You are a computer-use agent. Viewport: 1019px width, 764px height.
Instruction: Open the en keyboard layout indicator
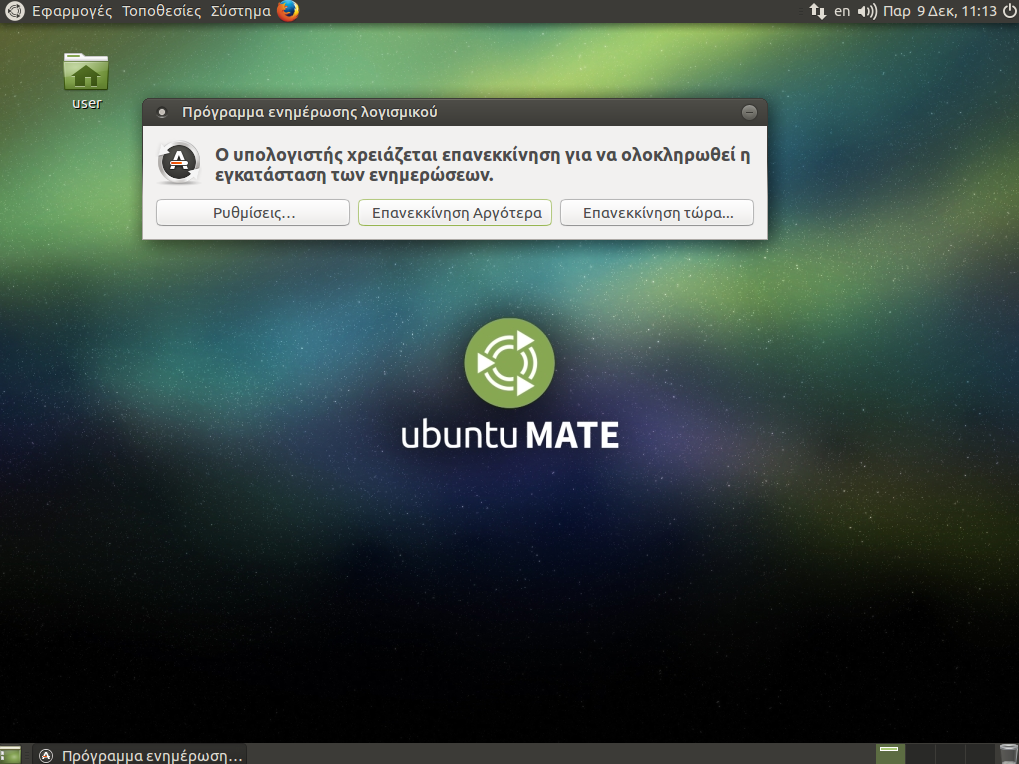pos(842,12)
